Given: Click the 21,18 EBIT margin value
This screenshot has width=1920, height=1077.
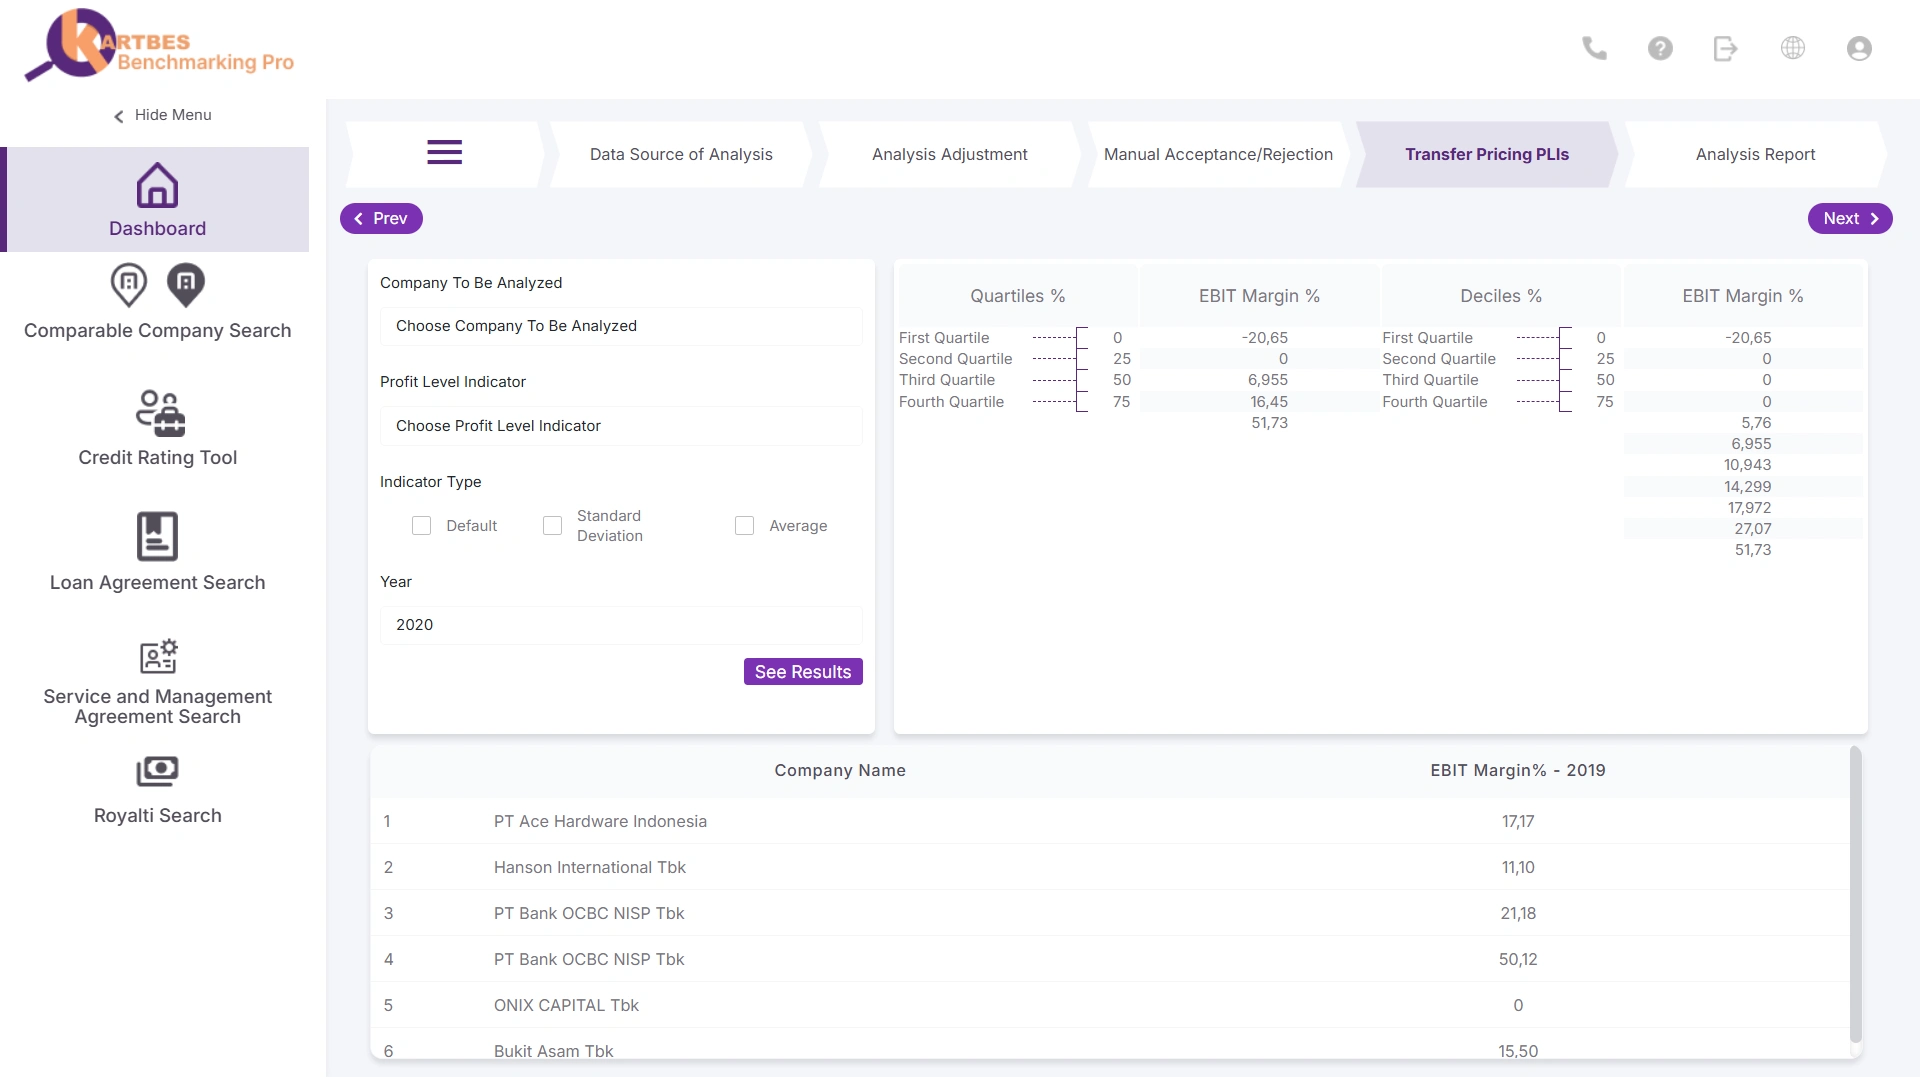Looking at the screenshot, I should (x=1518, y=913).
